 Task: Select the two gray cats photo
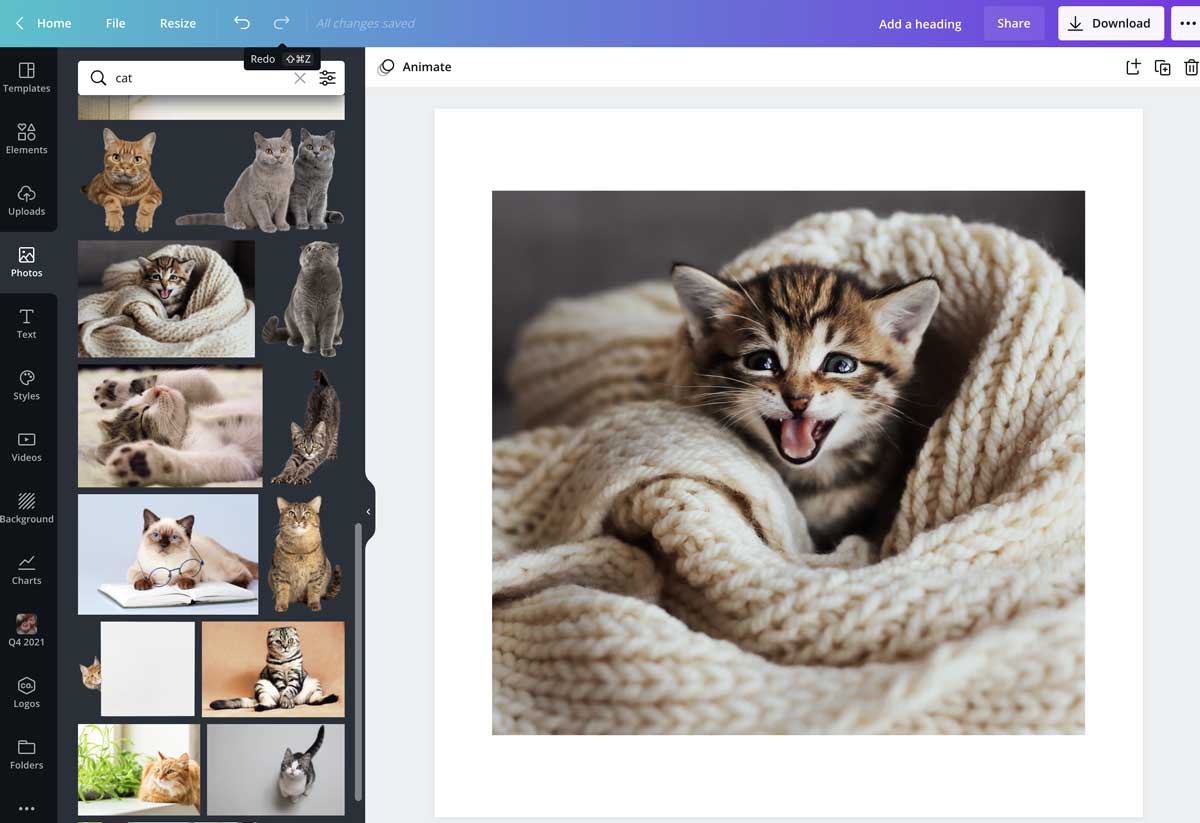tap(260, 180)
